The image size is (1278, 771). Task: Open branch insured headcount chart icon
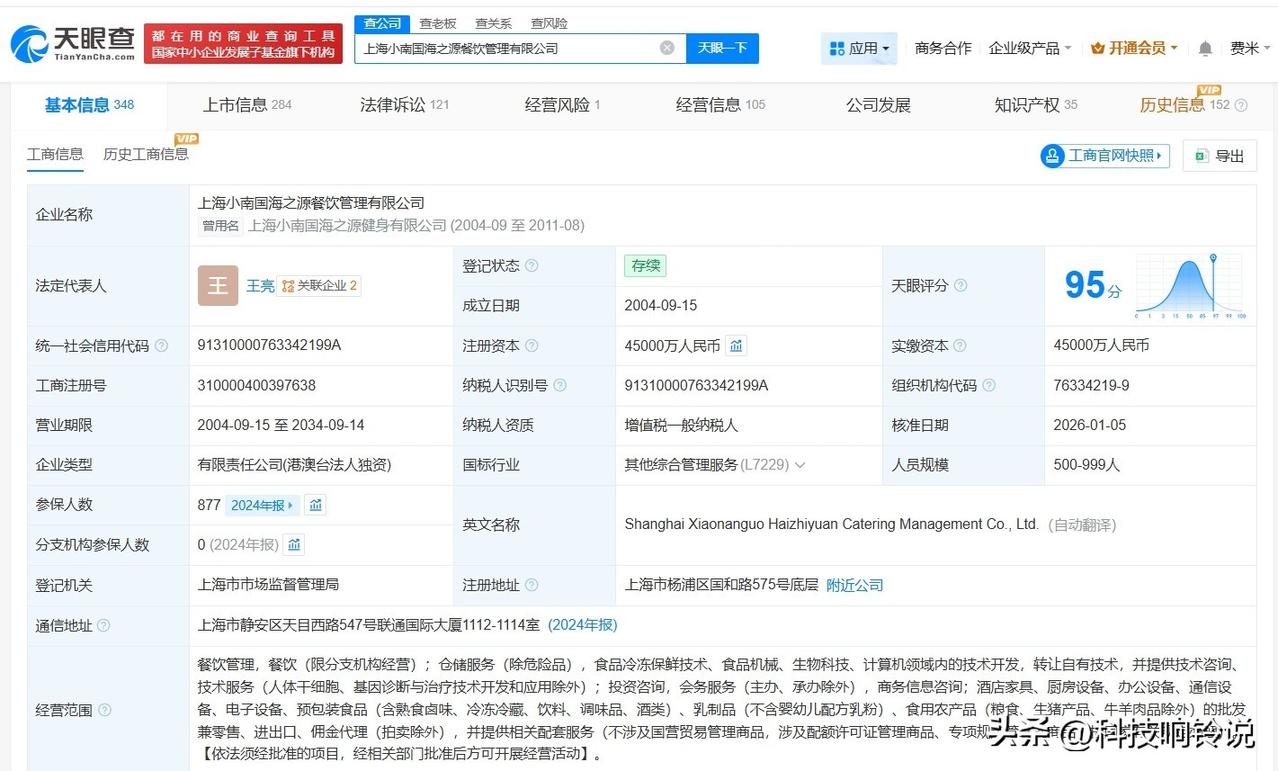294,545
